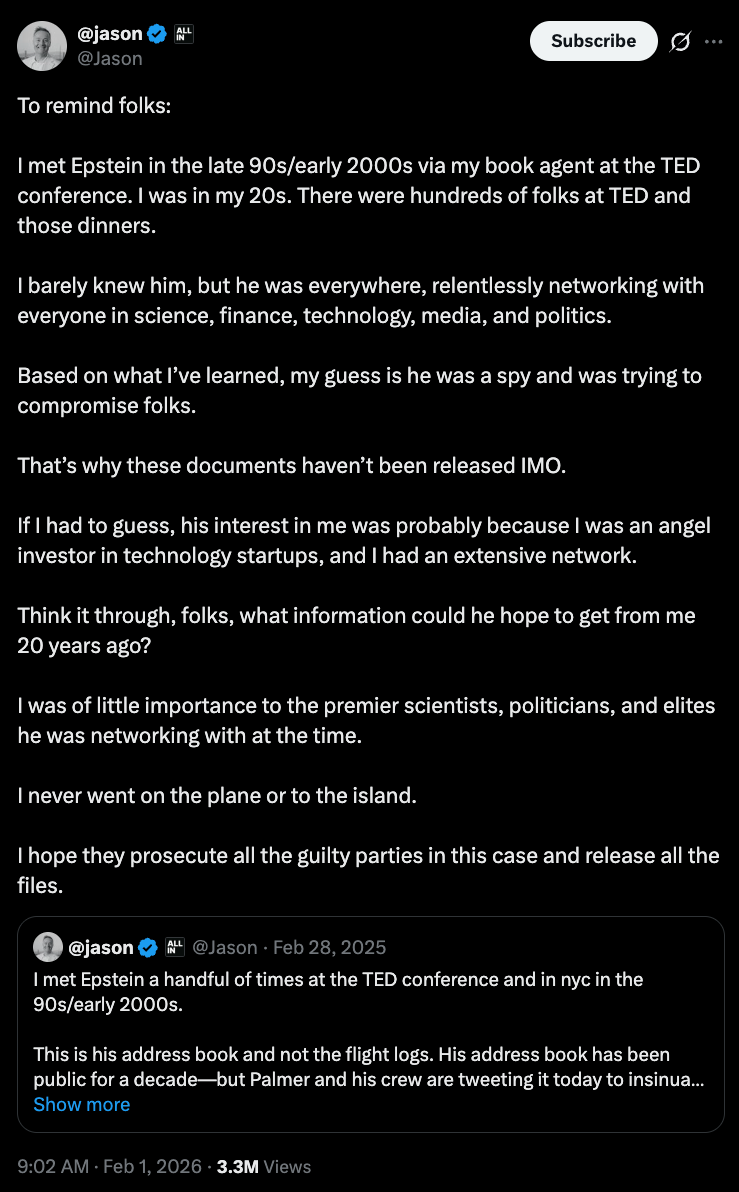The width and height of the screenshot is (739, 1192).
Task: Click the author's profile avatar at top
Action: click(42, 45)
